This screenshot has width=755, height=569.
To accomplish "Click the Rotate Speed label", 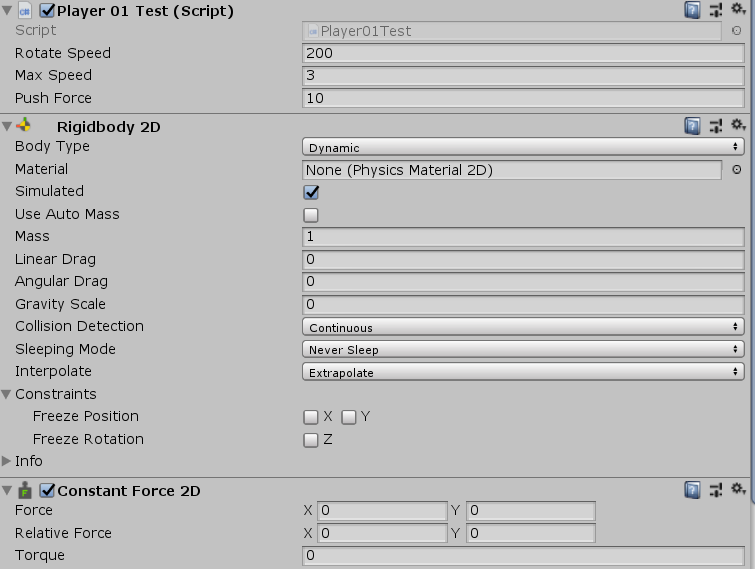I will click(63, 53).
